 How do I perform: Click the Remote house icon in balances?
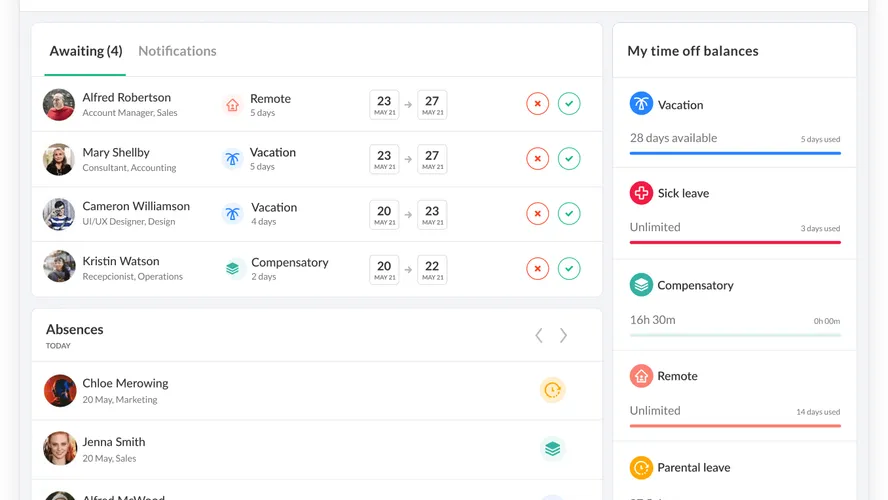641,376
